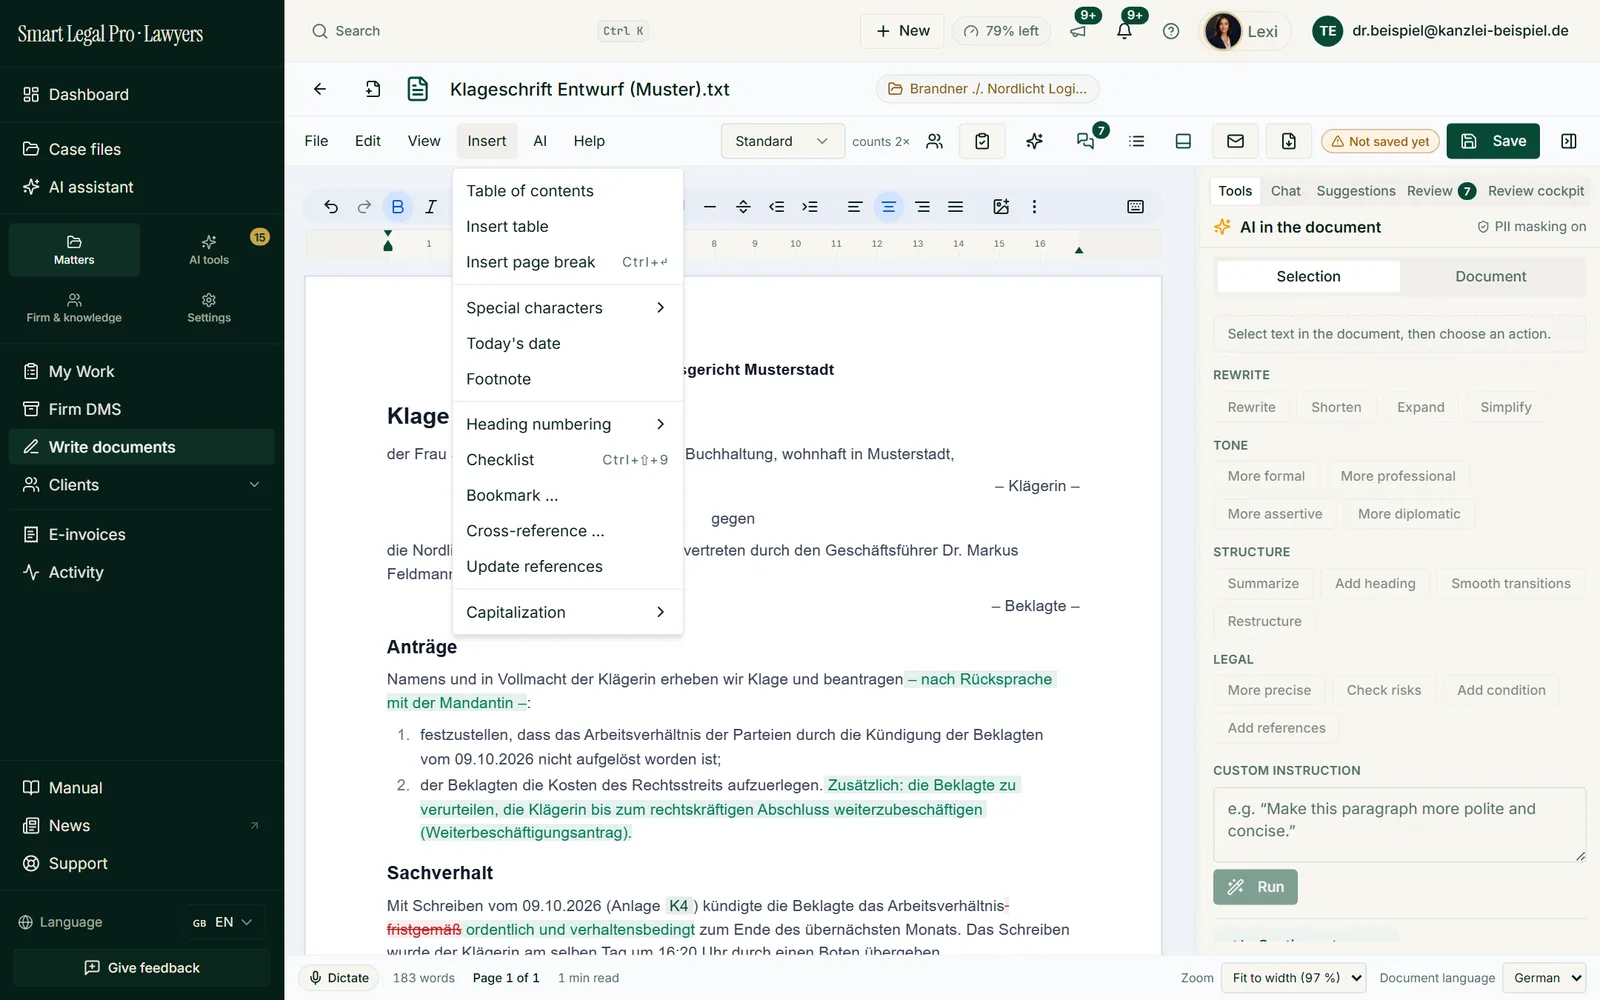Open notifications bell icon
1600x1000 pixels.
(x=1124, y=31)
